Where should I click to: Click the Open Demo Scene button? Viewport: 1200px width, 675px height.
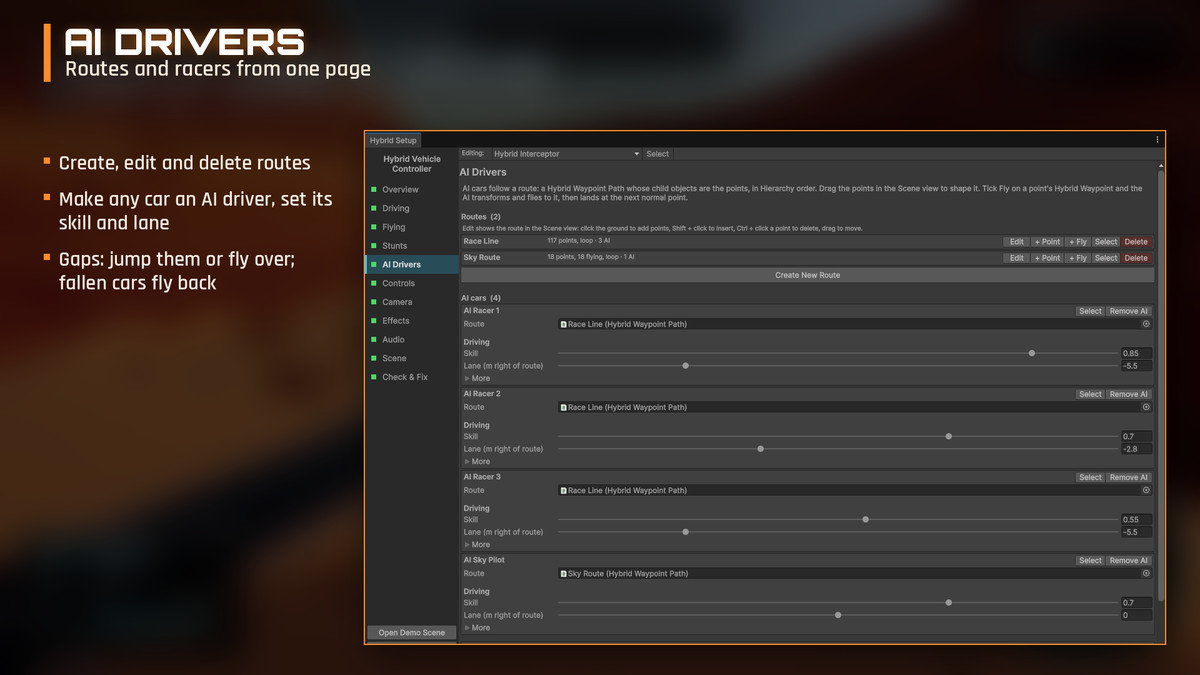pos(412,632)
